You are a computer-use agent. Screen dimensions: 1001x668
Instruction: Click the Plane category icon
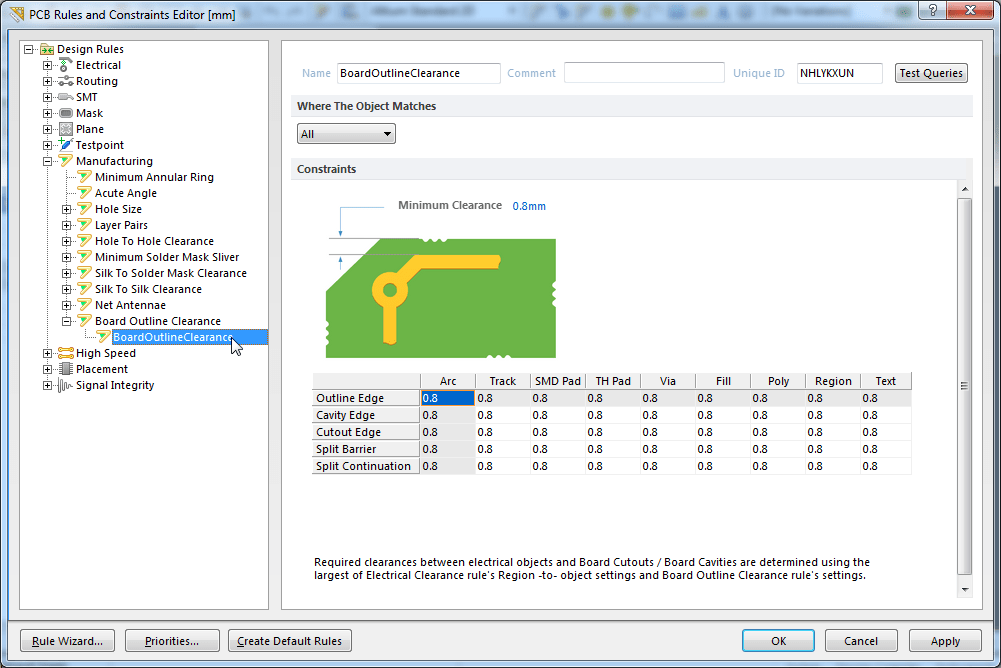[x=65, y=129]
